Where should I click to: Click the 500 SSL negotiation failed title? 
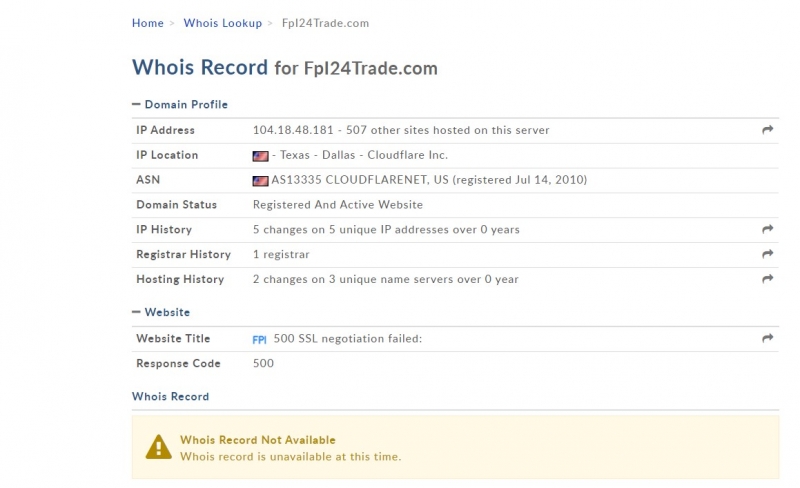coord(347,338)
